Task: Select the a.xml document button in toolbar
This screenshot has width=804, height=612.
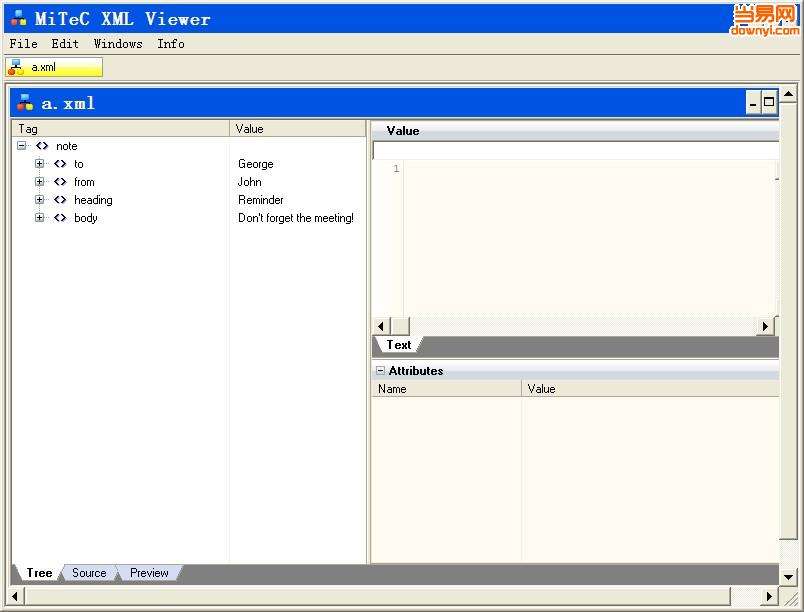Action: pyautogui.click(x=54, y=67)
